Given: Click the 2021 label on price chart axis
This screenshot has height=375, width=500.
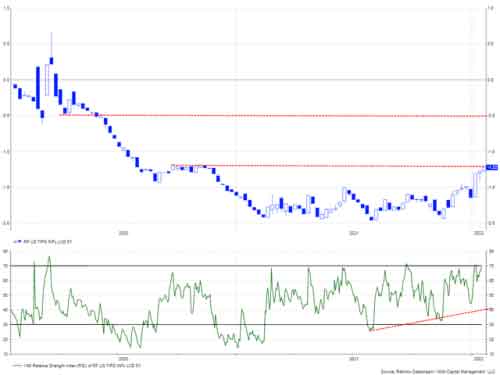Looking at the screenshot, I should click(x=353, y=233).
